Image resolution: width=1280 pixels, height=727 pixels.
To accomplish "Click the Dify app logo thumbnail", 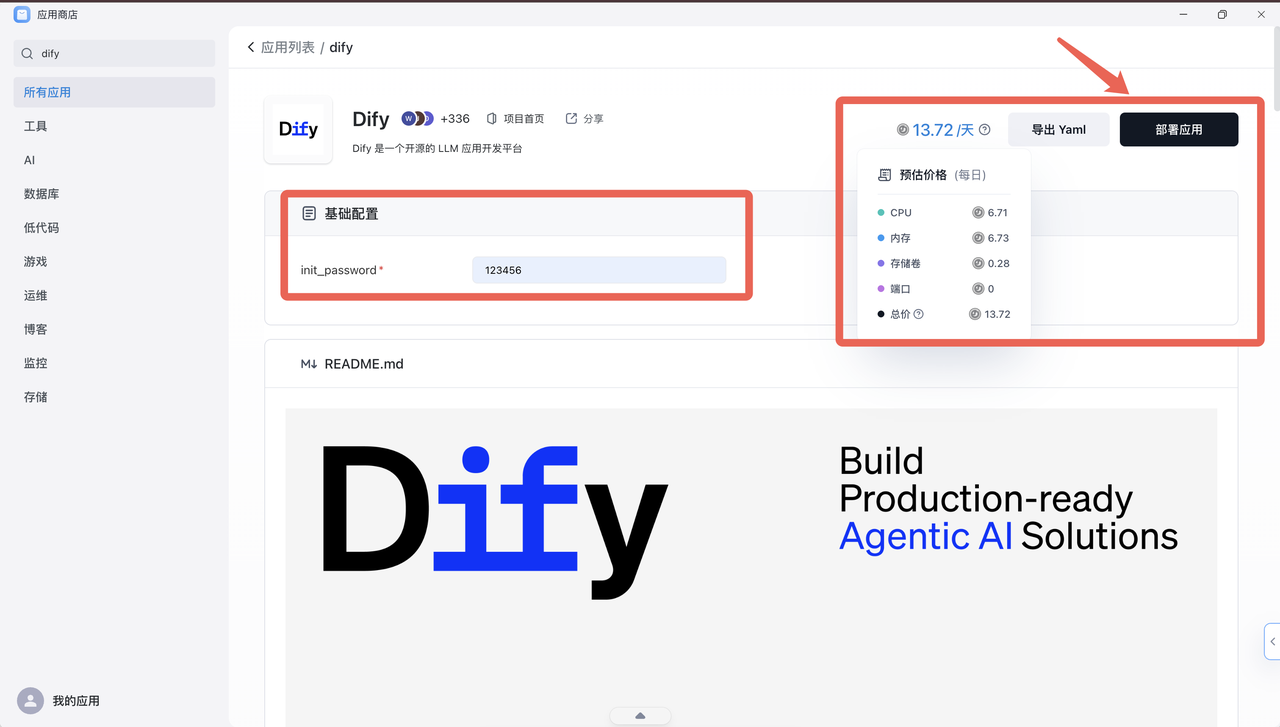I will click(x=298, y=129).
